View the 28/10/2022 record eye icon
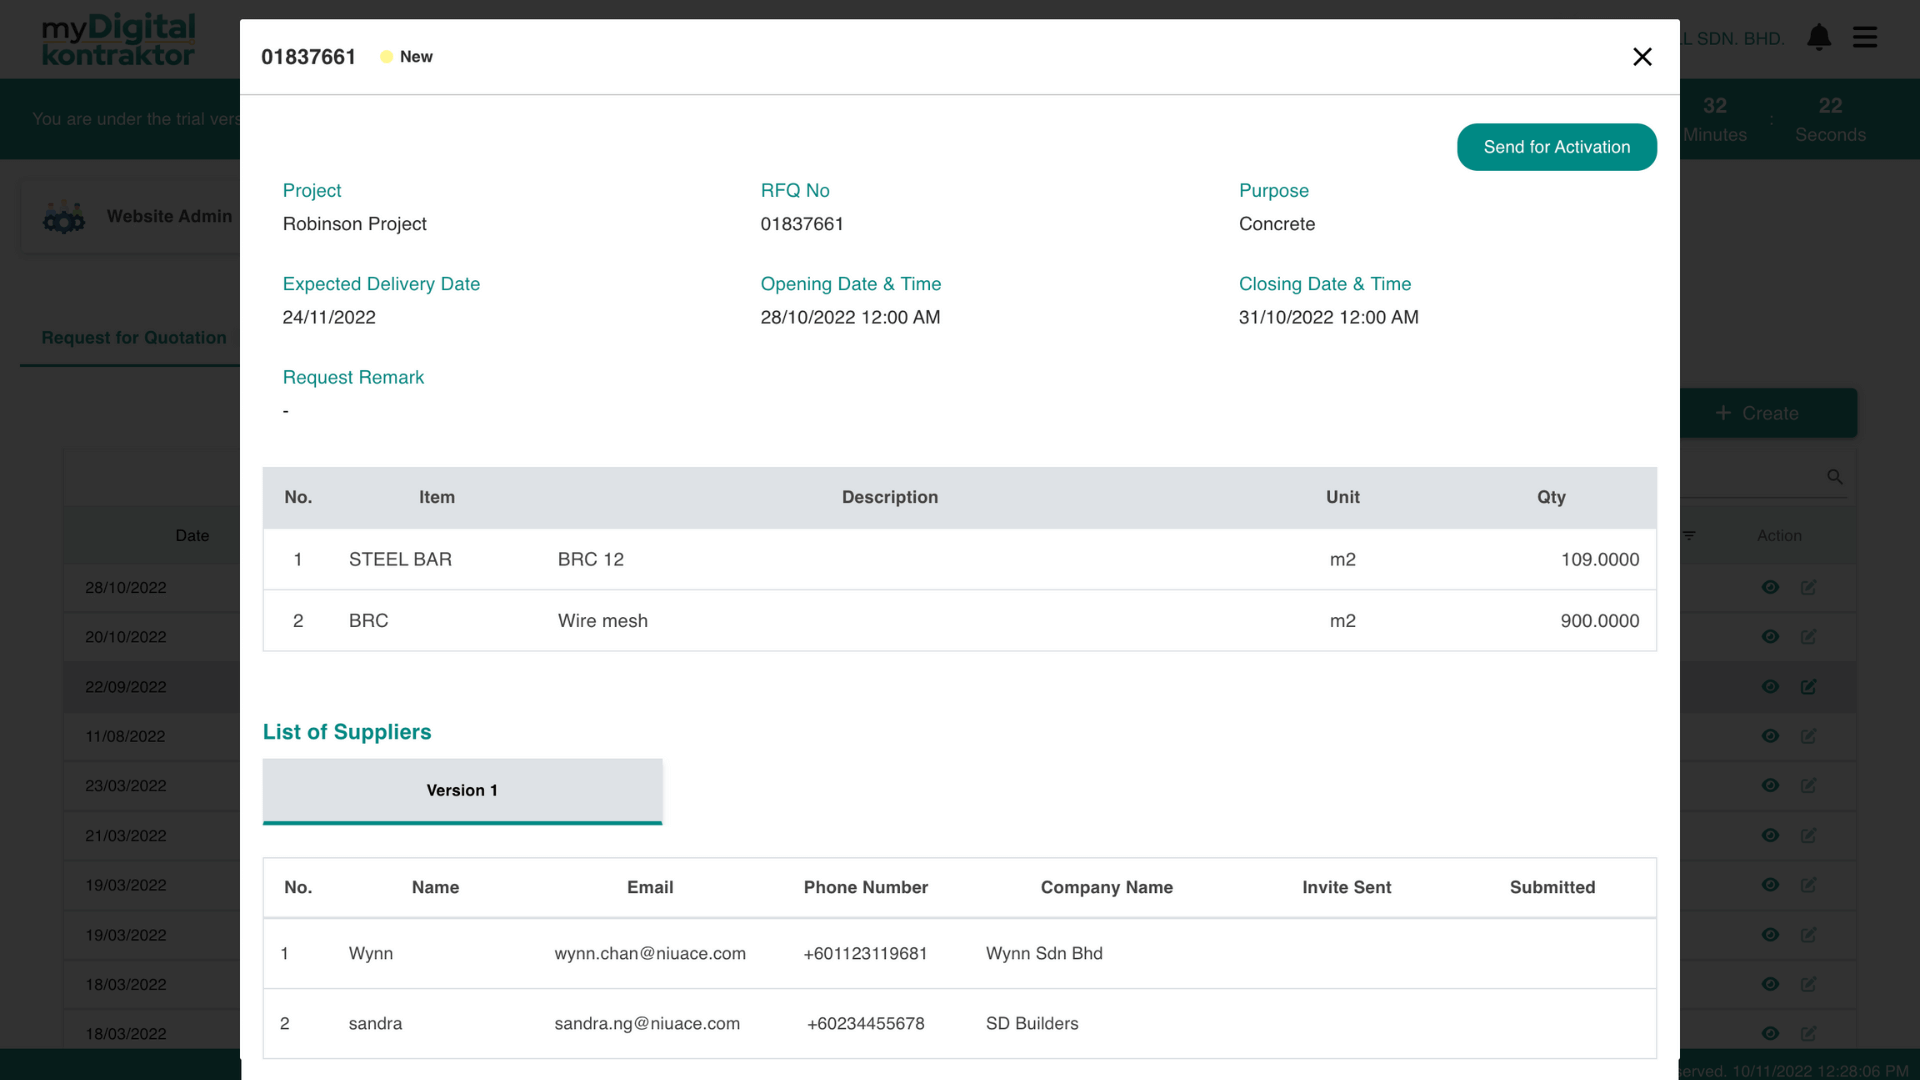This screenshot has width=1920, height=1080. pyautogui.click(x=1770, y=587)
